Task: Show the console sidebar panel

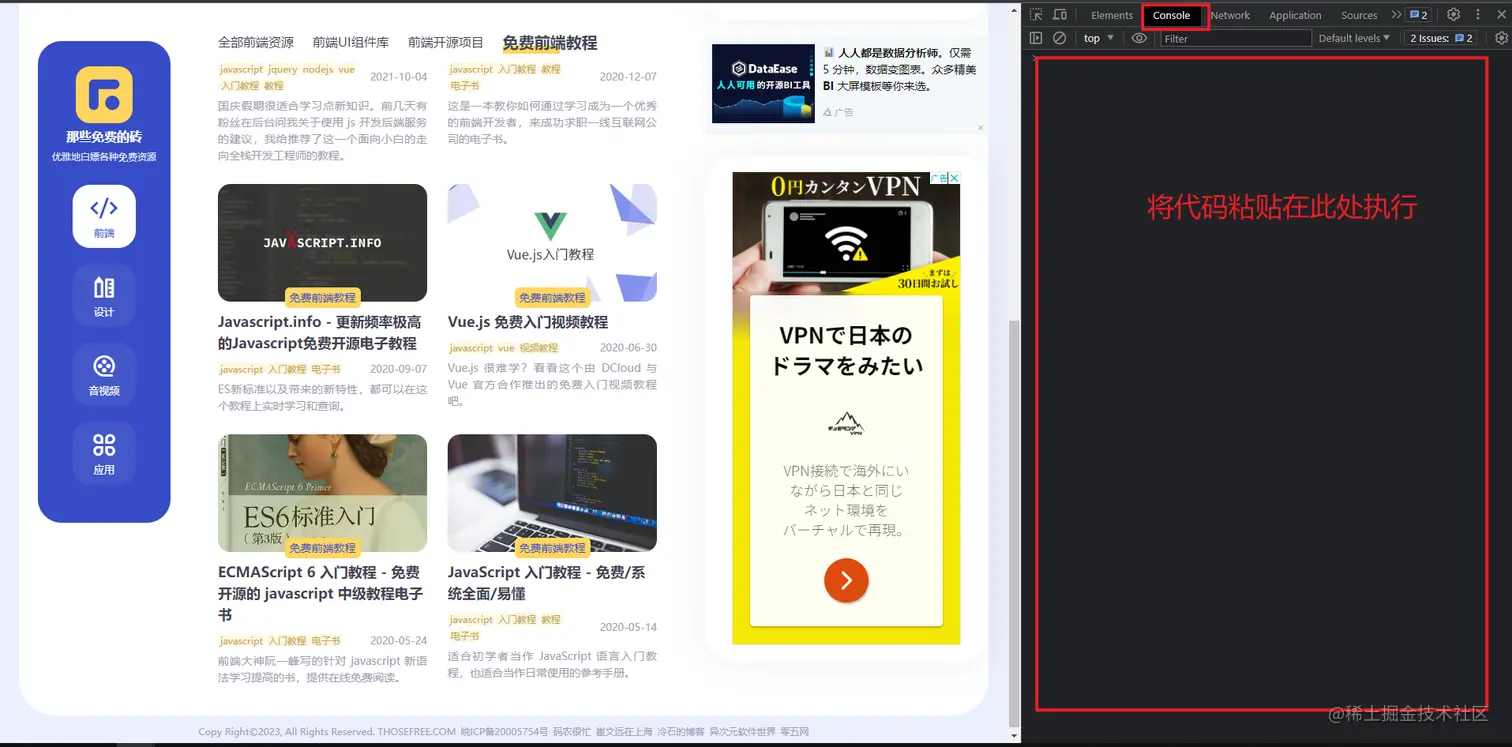Action: click(x=1037, y=38)
